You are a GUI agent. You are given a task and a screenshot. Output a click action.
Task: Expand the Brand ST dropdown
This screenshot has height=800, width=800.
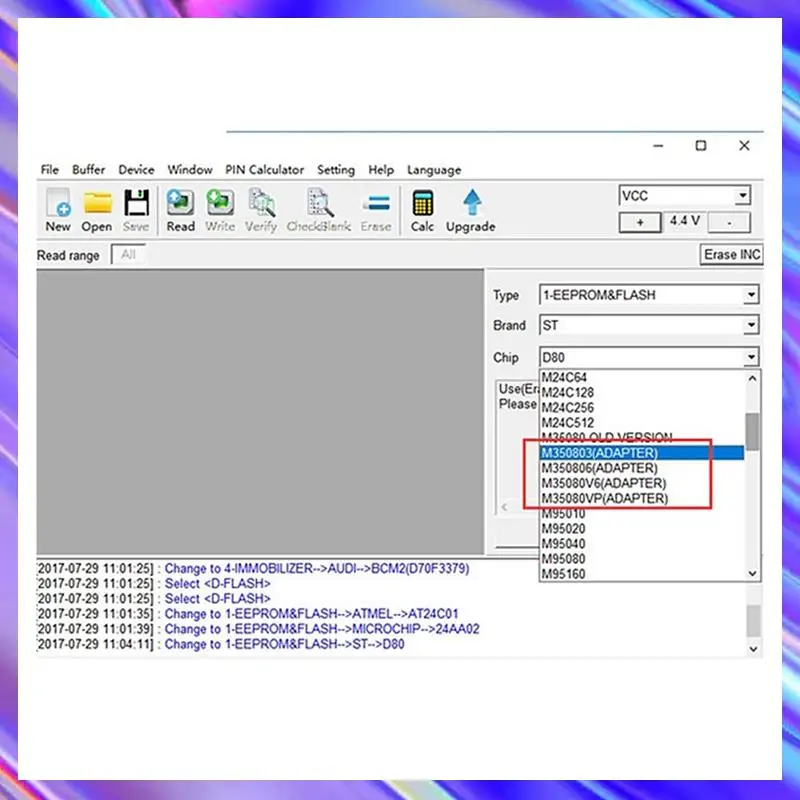click(751, 325)
